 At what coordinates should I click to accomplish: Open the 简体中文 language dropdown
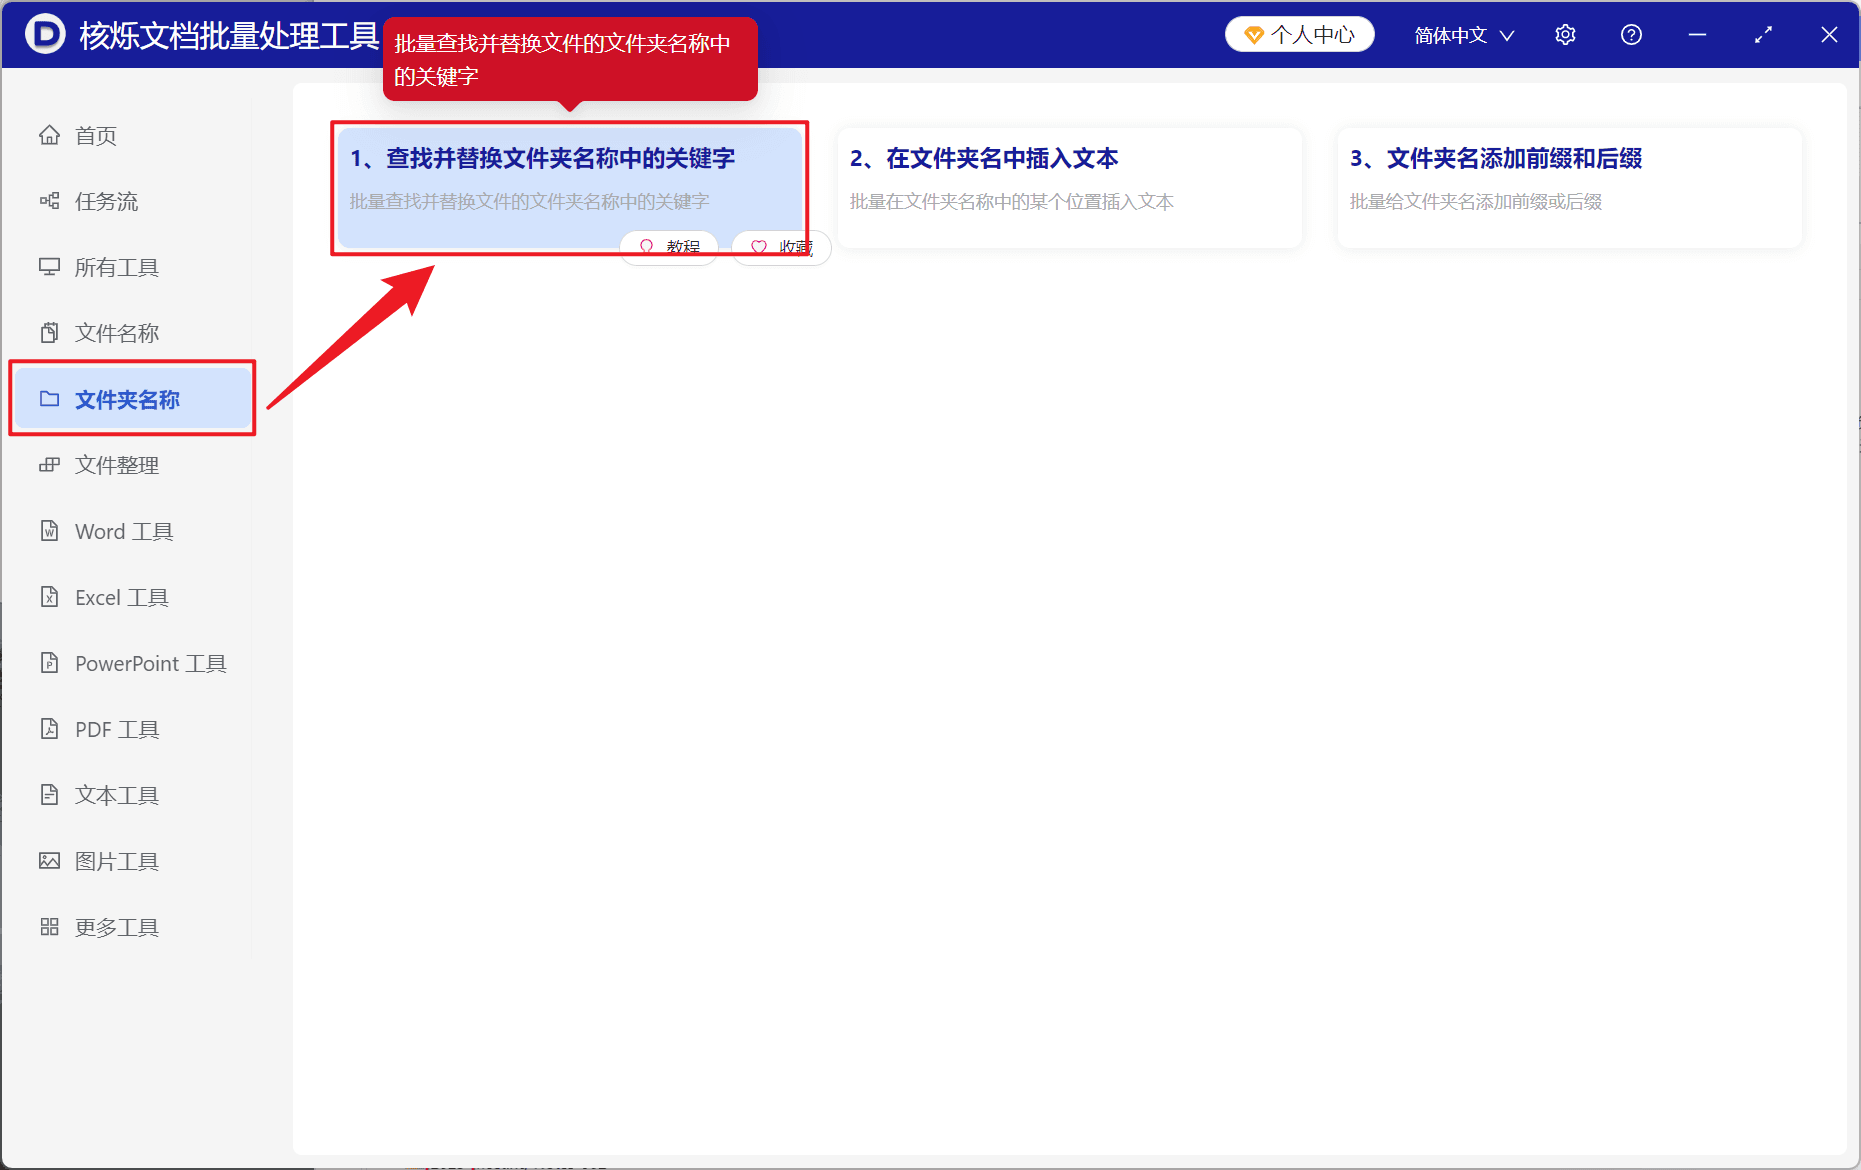tap(1464, 35)
